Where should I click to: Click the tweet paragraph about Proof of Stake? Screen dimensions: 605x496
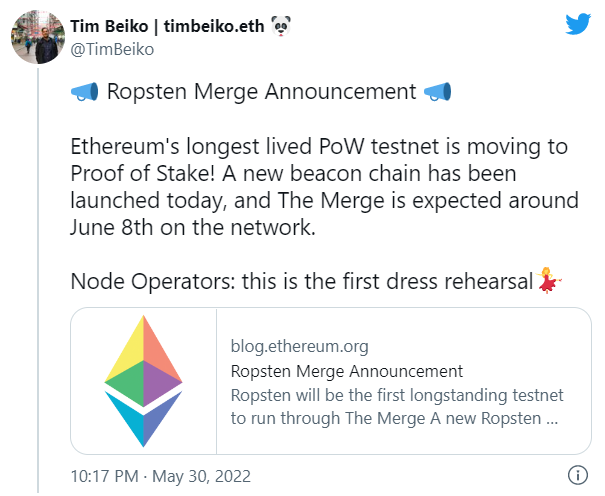point(324,187)
